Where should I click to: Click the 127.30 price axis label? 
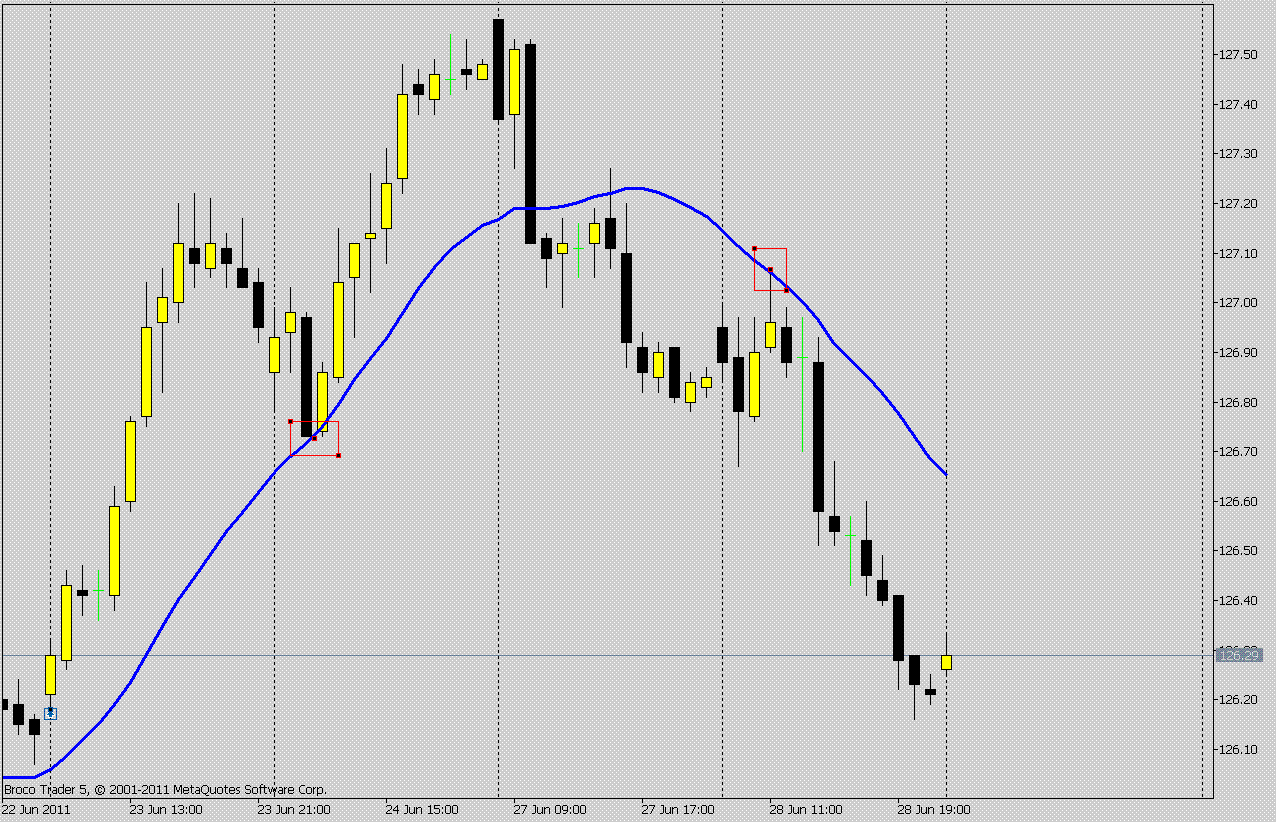(x=1237, y=153)
